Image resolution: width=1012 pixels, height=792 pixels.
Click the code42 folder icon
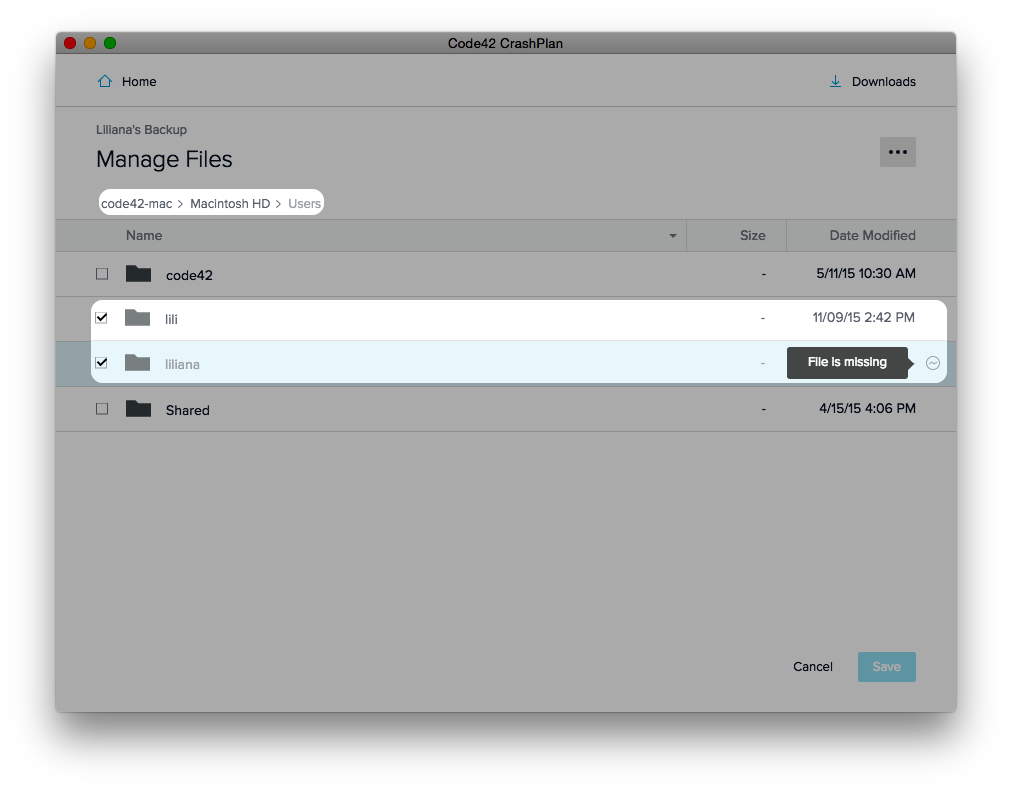pyautogui.click(x=138, y=273)
